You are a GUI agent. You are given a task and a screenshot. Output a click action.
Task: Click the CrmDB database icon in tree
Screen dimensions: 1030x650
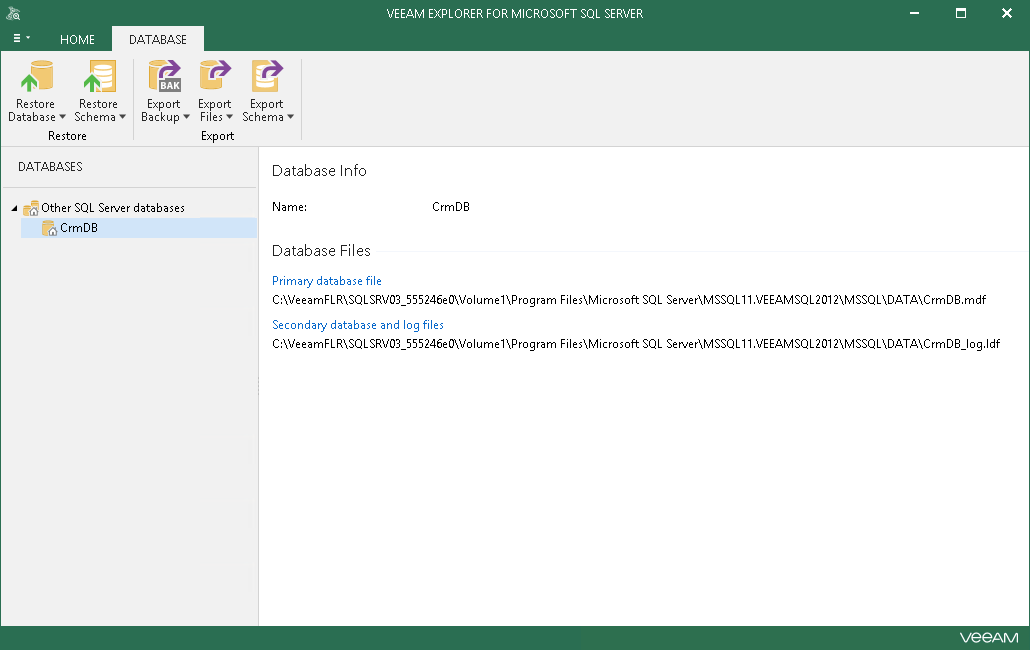click(49, 228)
